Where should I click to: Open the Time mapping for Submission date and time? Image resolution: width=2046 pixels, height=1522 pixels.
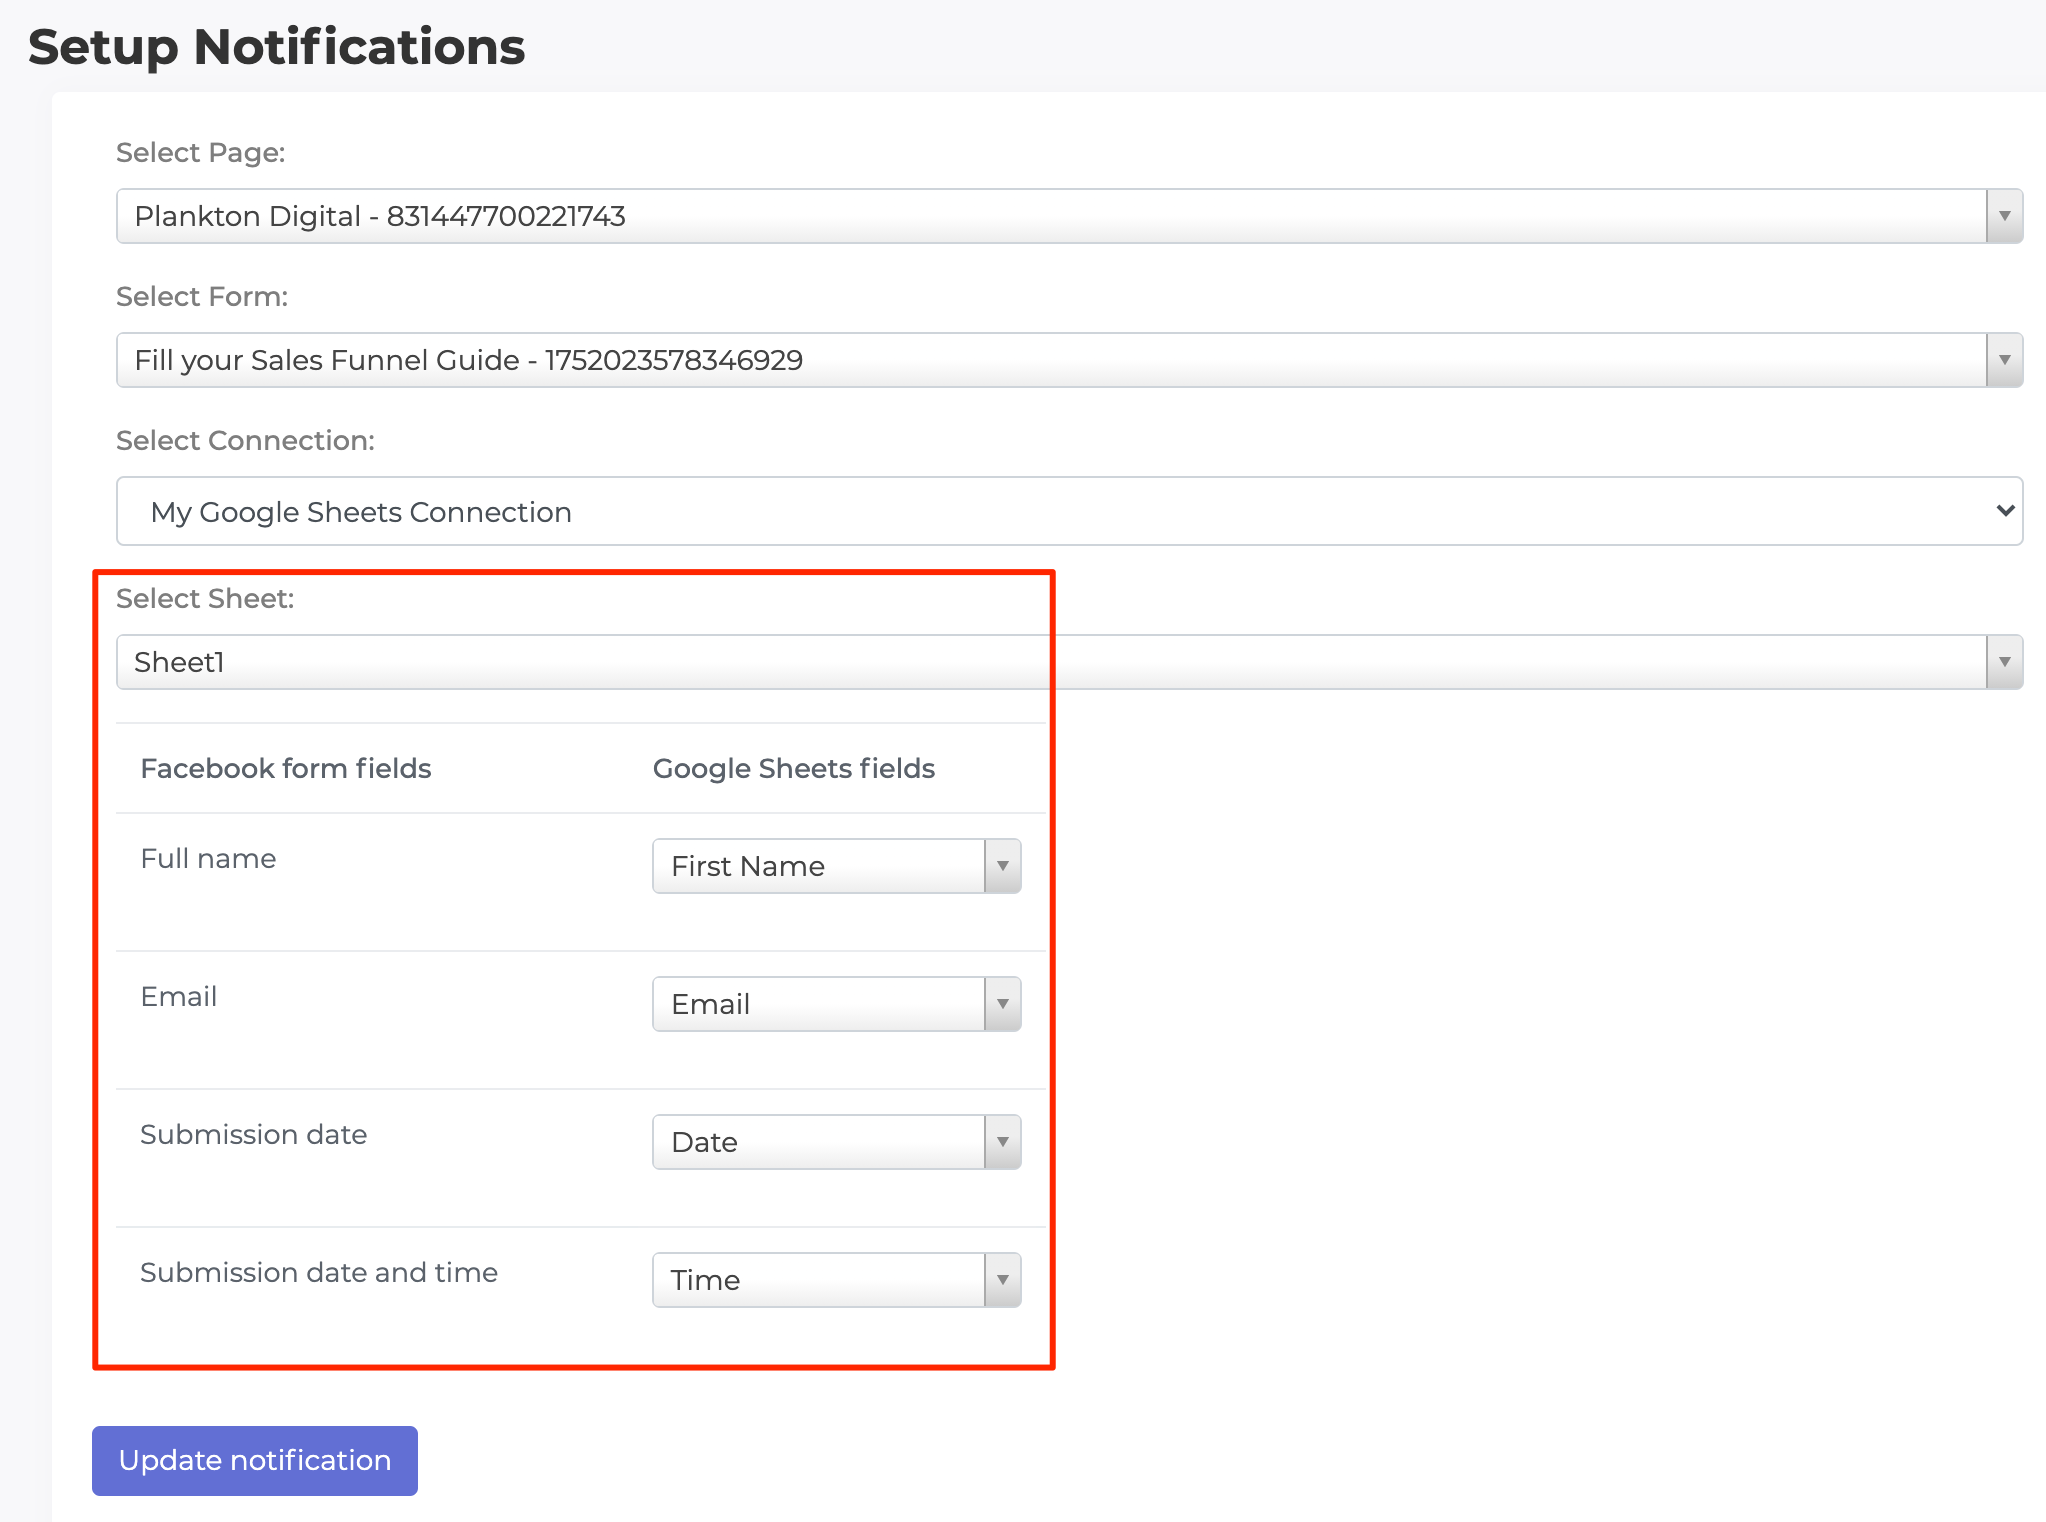click(836, 1279)
